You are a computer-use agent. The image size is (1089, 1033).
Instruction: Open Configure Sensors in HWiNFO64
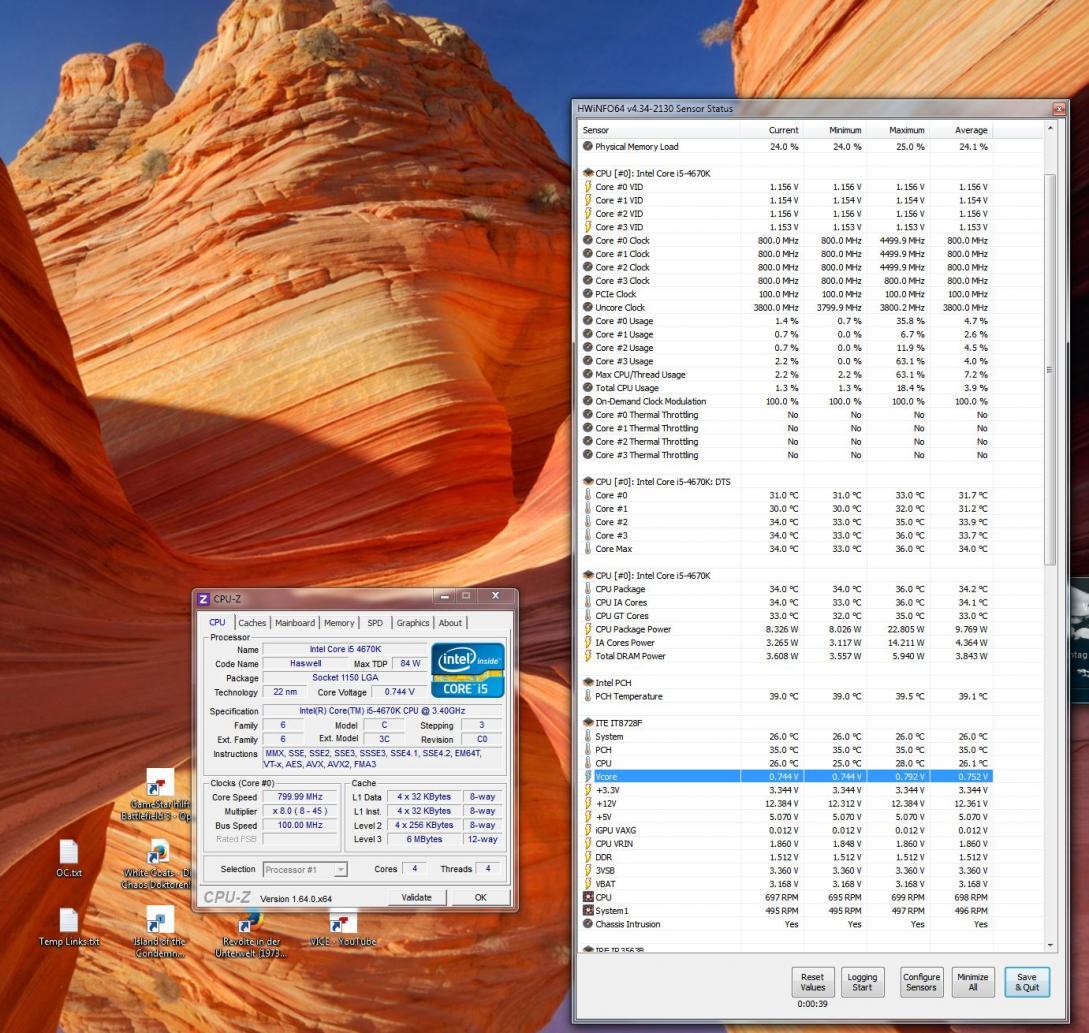pyautogui.click(x=922, y=982)
